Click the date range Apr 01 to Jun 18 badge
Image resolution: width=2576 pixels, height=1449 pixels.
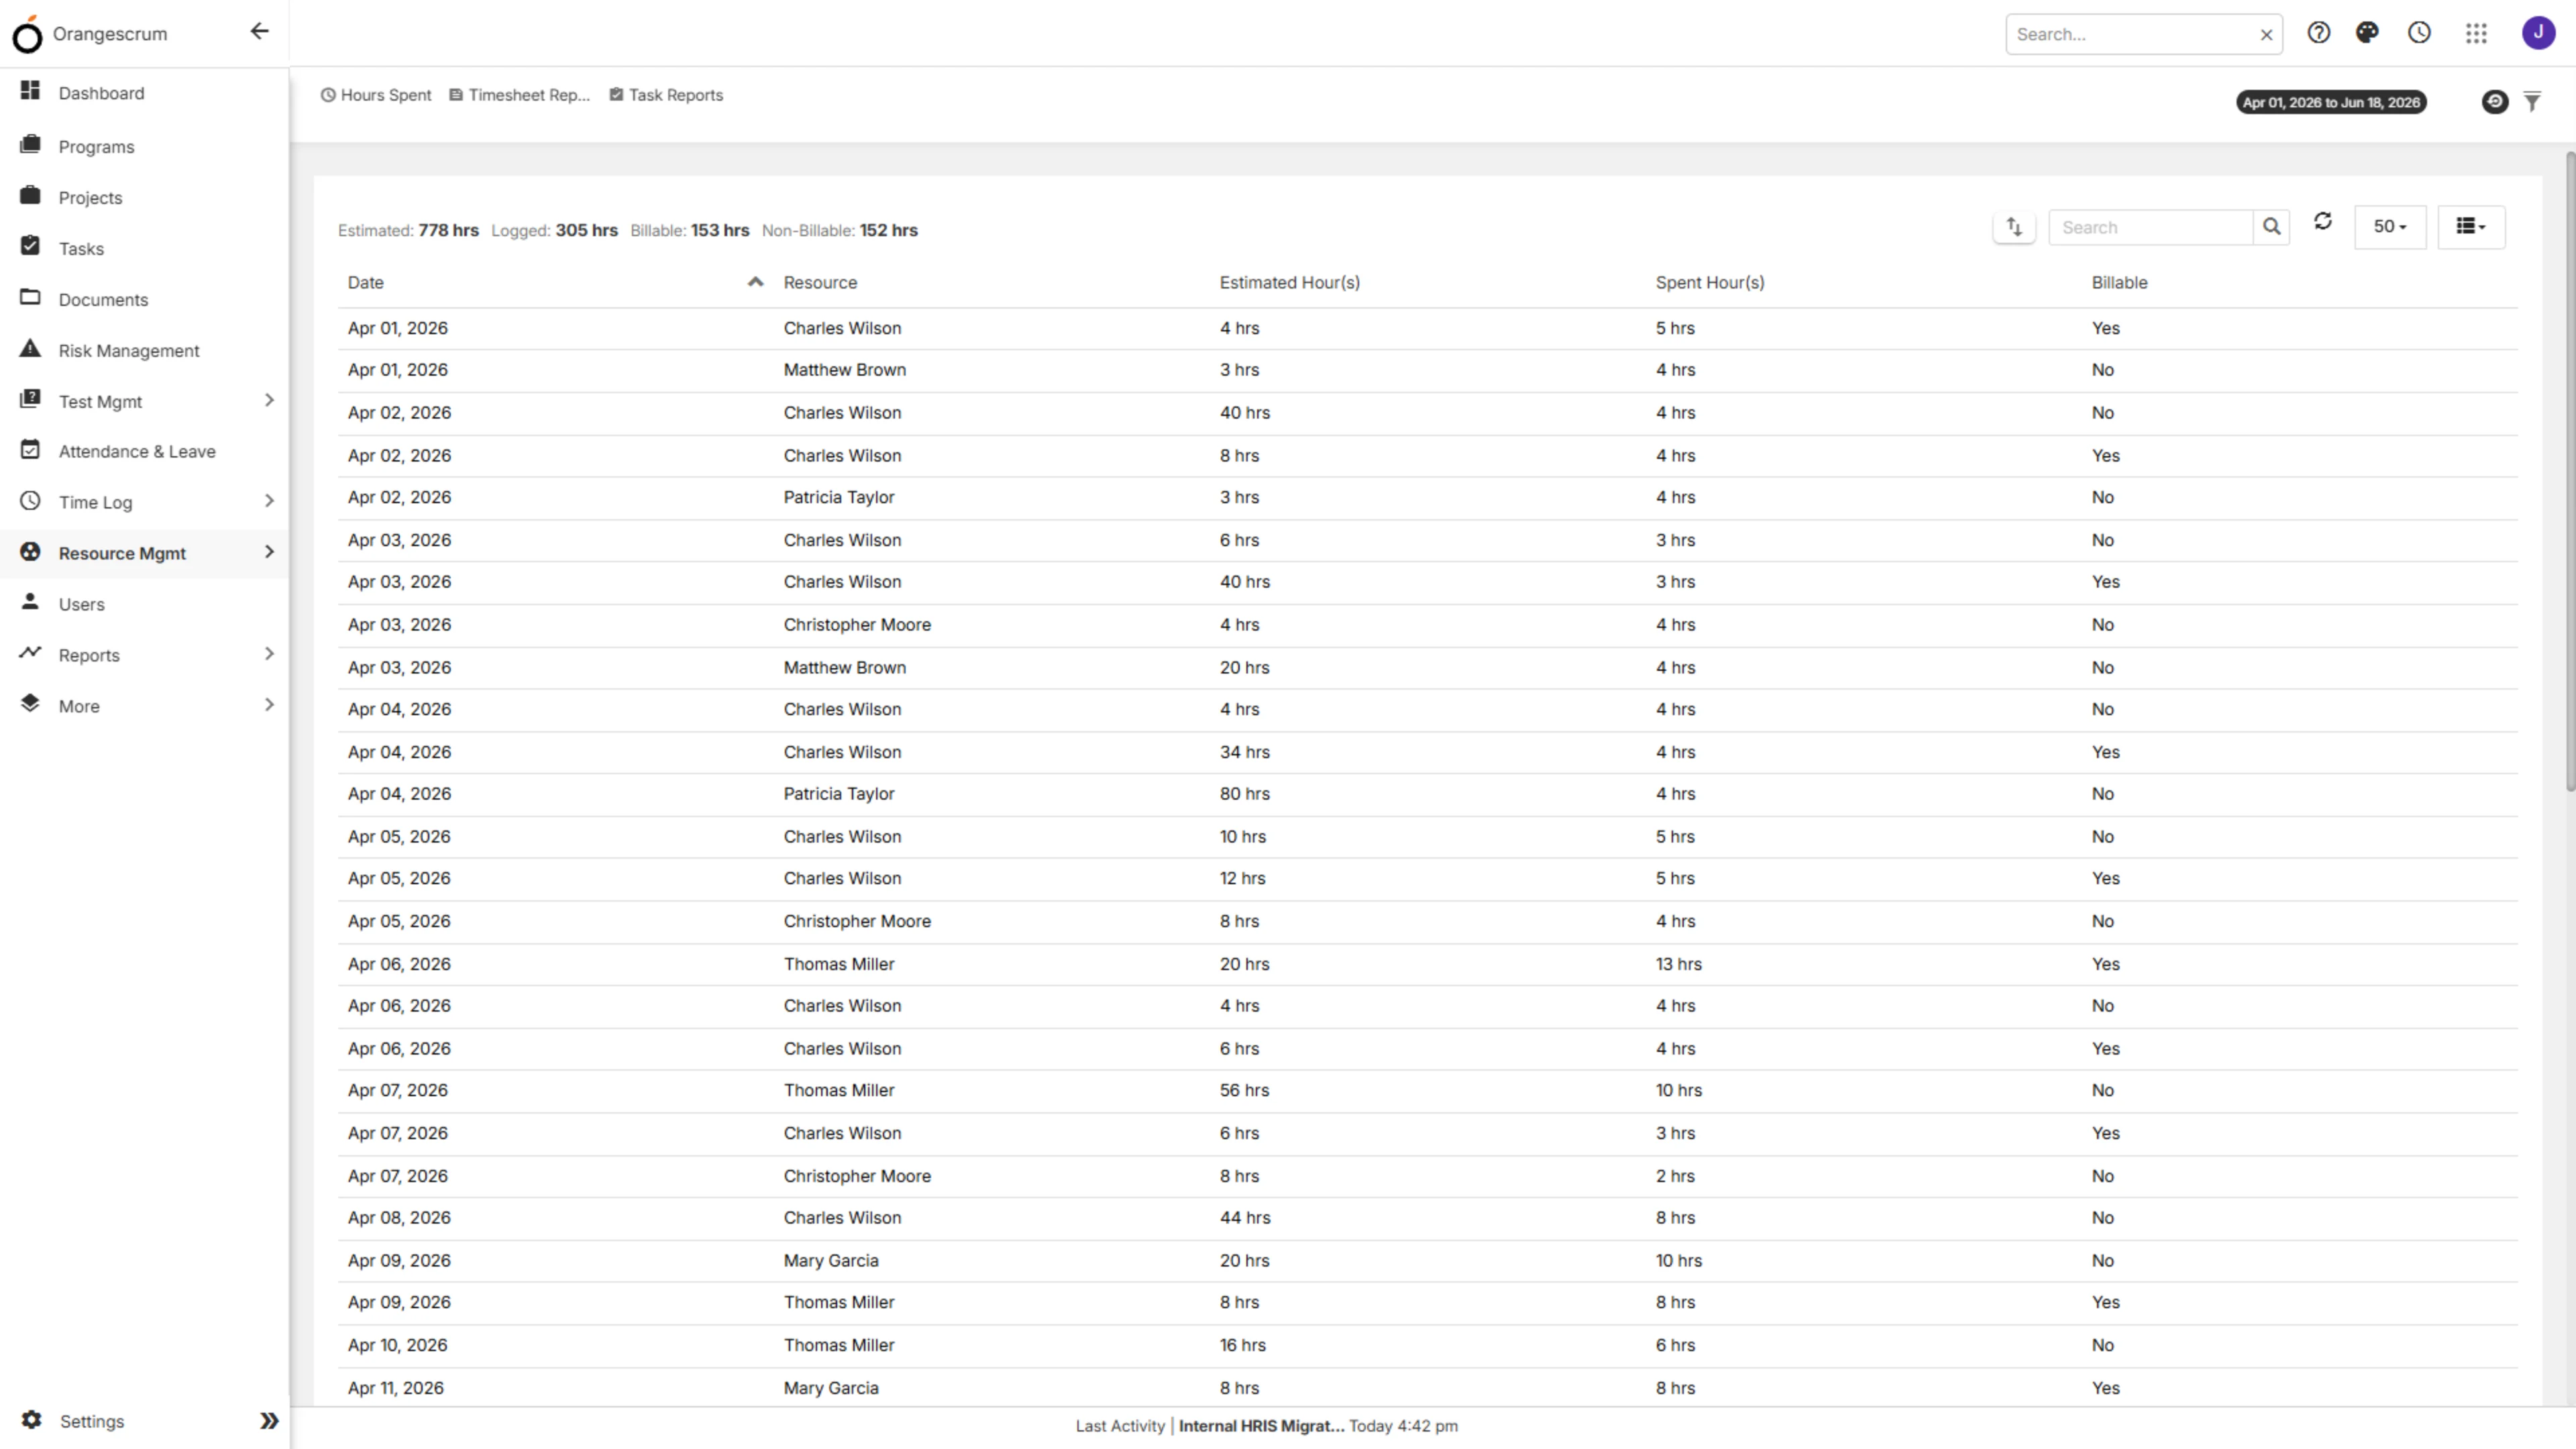2331,102
